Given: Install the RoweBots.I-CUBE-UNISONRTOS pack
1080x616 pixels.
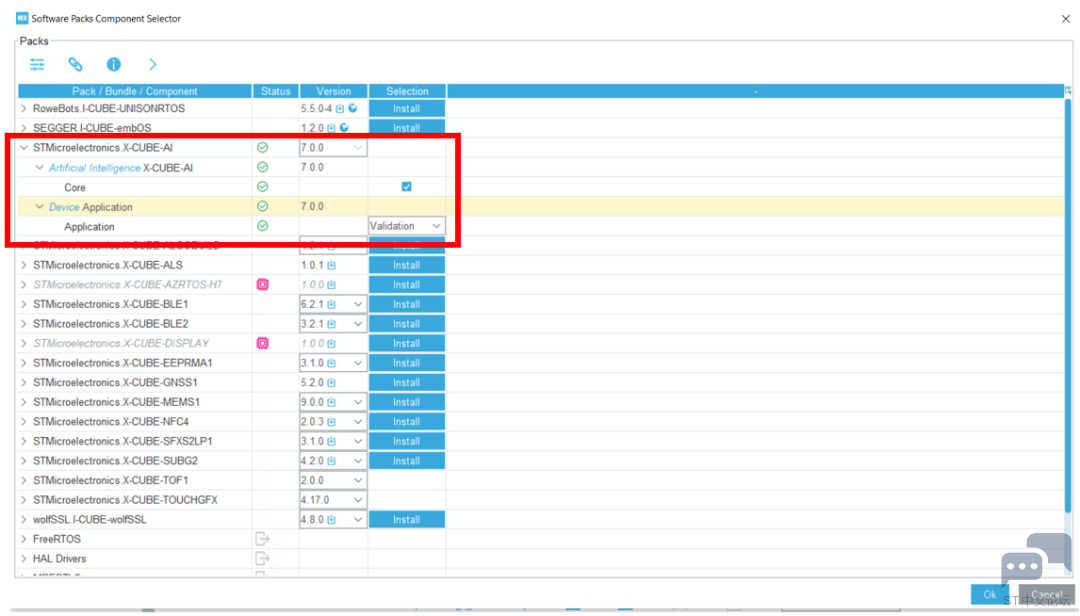Looking at the screenshot, I should click(x=406, y=109).
